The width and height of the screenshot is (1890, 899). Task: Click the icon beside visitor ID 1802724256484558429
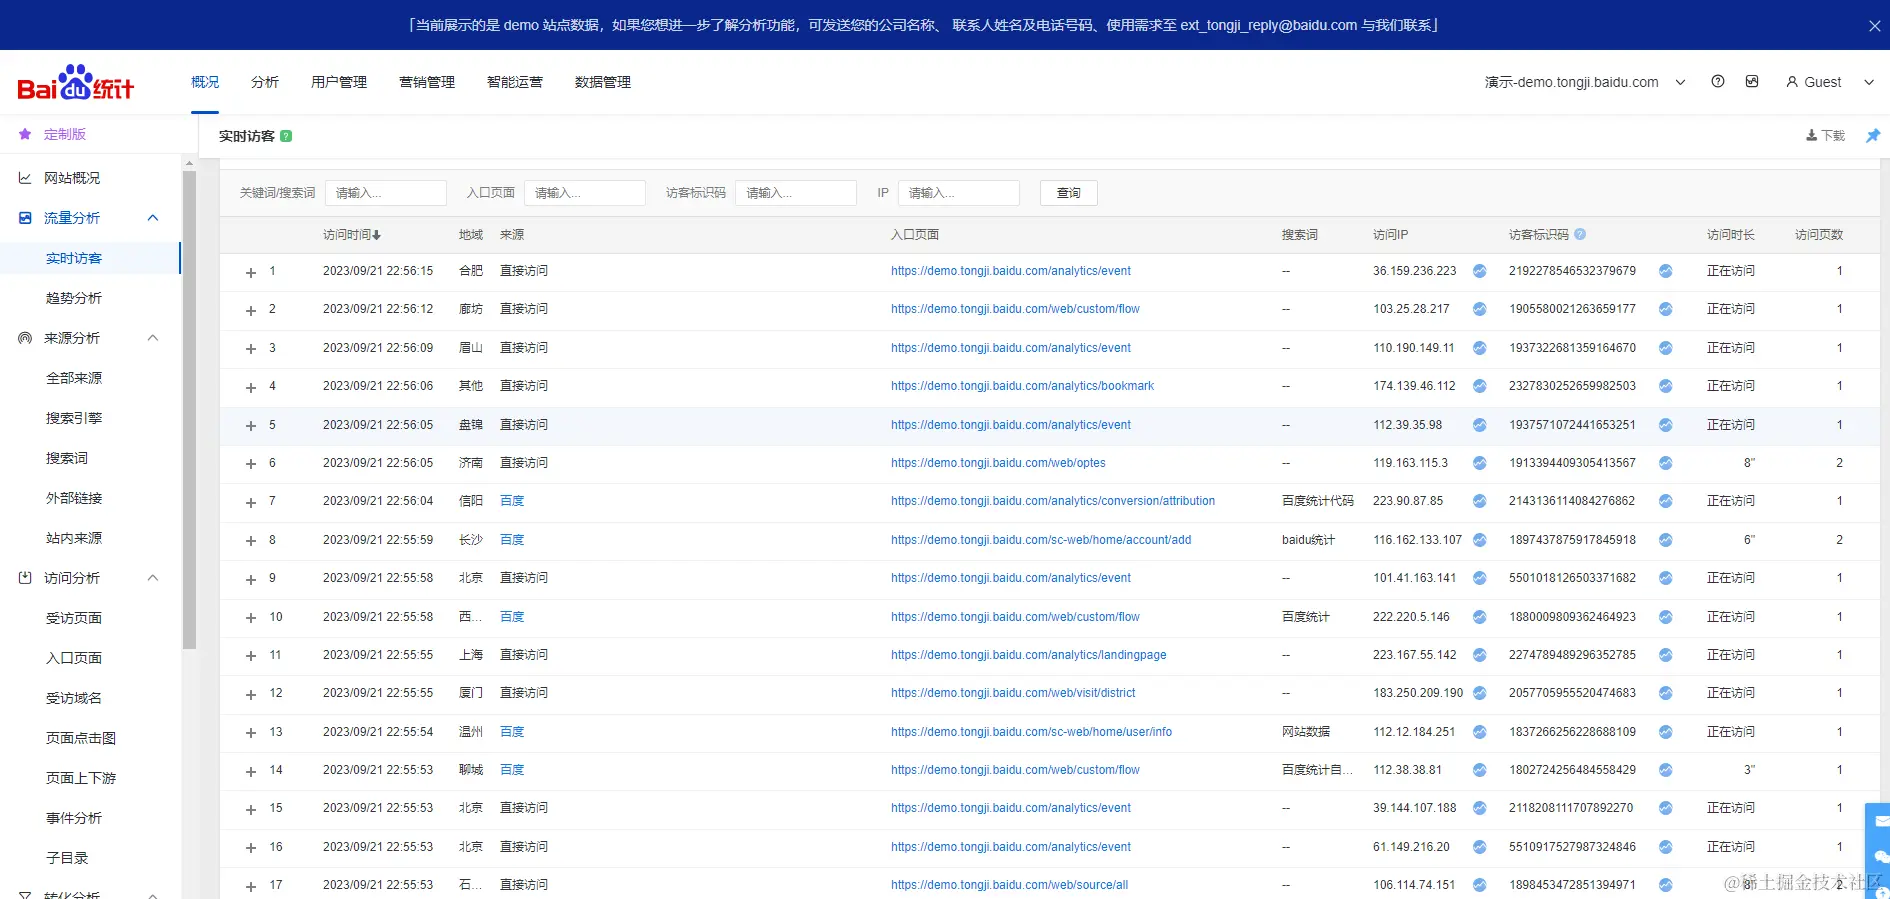pos(1666,770)
